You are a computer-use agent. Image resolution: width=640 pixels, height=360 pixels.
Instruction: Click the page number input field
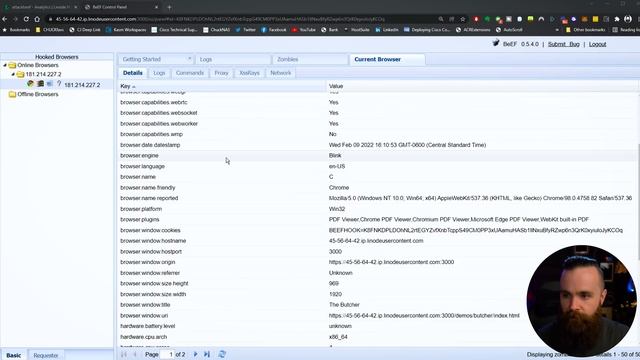pos(167,354)
